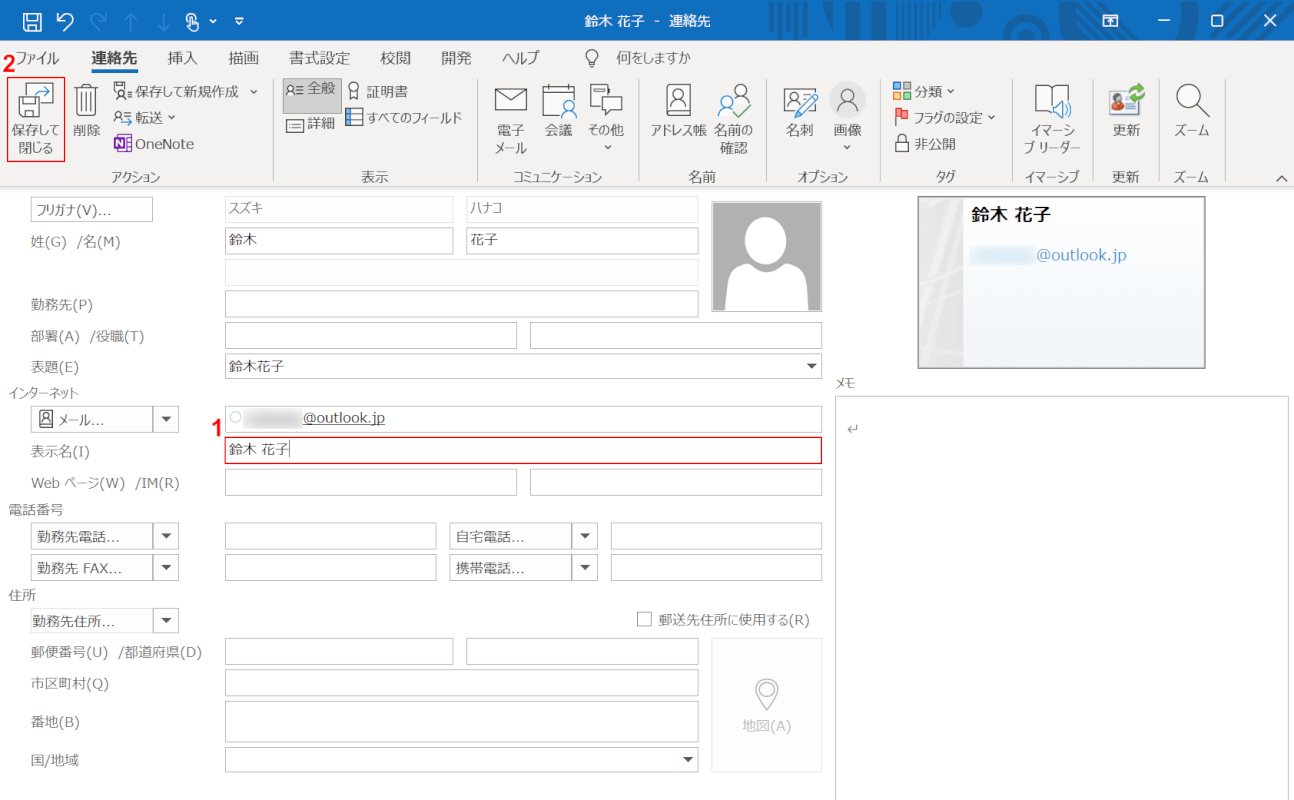Open the Help (ヘルプ) tab
The image size is (1294, 800).
520,58
